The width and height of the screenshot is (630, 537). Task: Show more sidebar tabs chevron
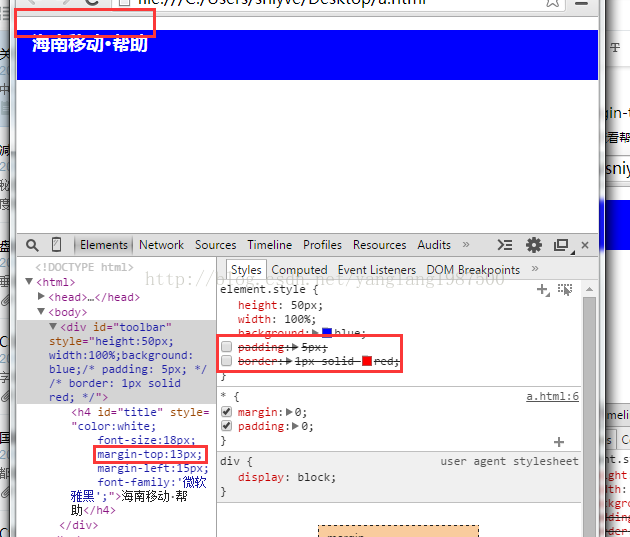pos(535,269)
